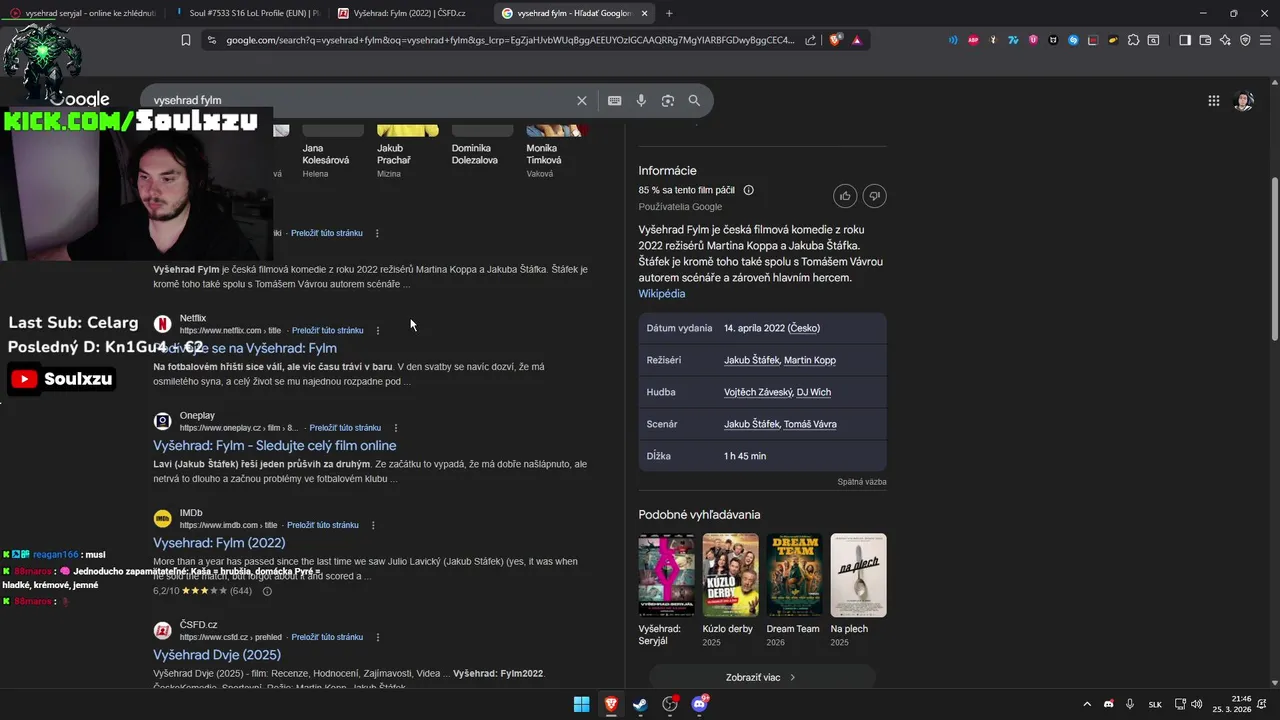Image resolution: width=1280 pixels, height=720 pixels.
Task: Clear the Google search box
Action: [582, 100]
